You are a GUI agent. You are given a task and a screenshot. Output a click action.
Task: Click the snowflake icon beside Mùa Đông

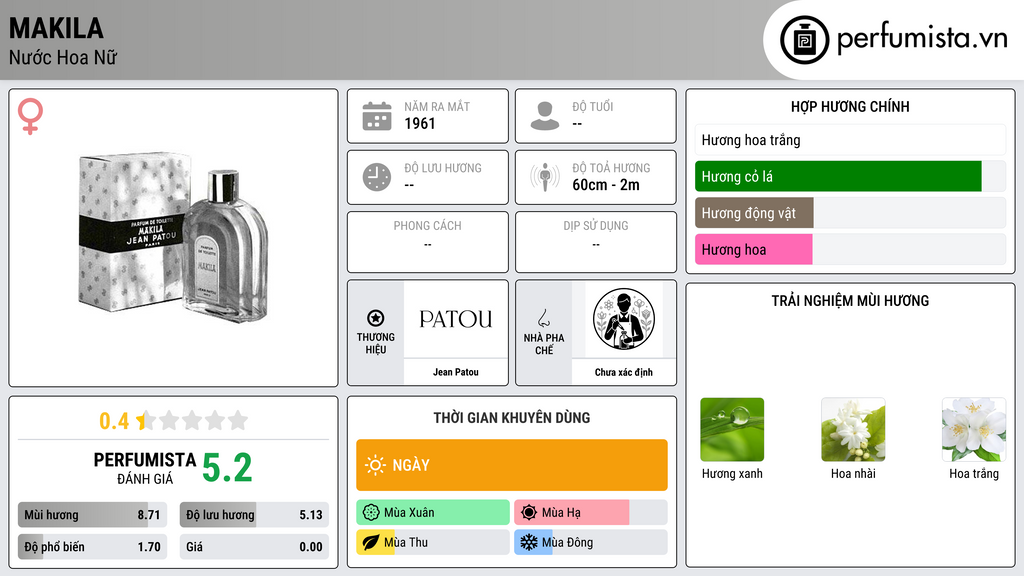coord(529,542)
